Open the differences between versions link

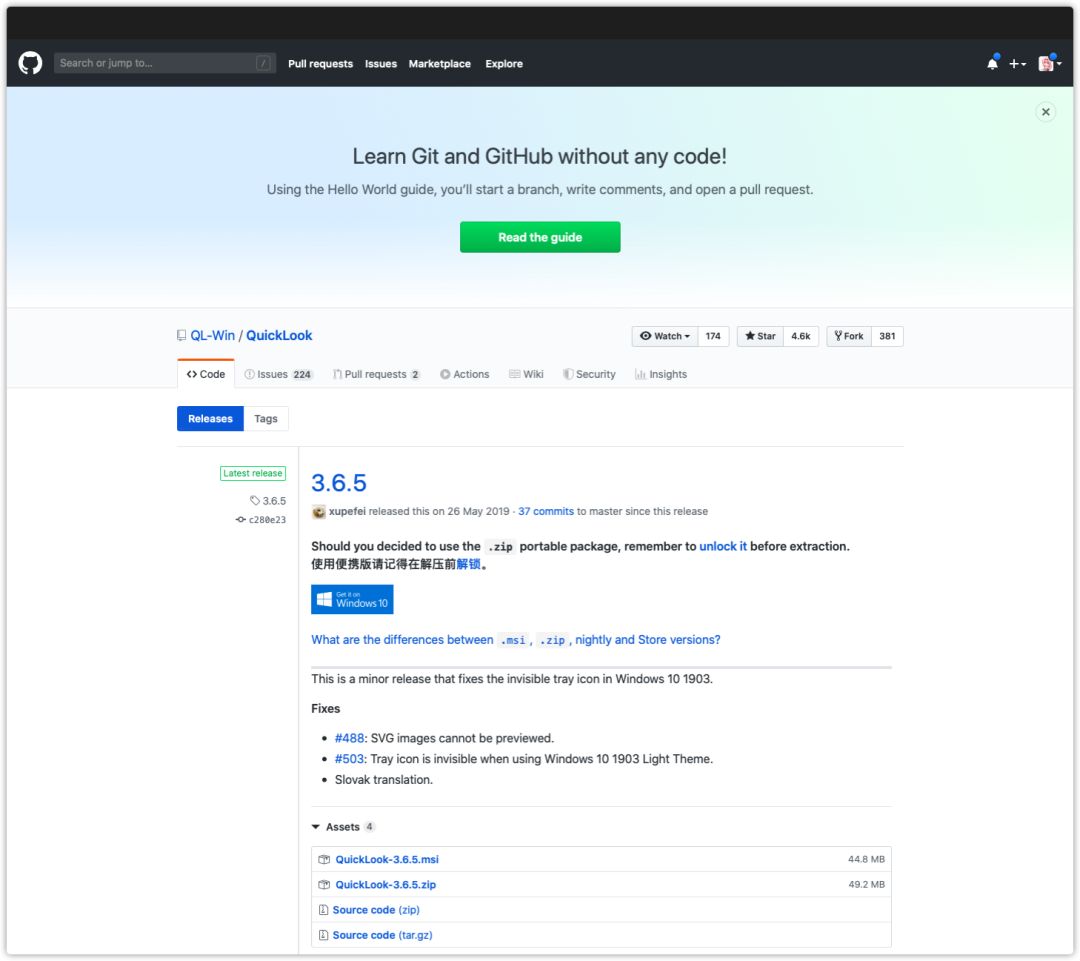(516, 640)
